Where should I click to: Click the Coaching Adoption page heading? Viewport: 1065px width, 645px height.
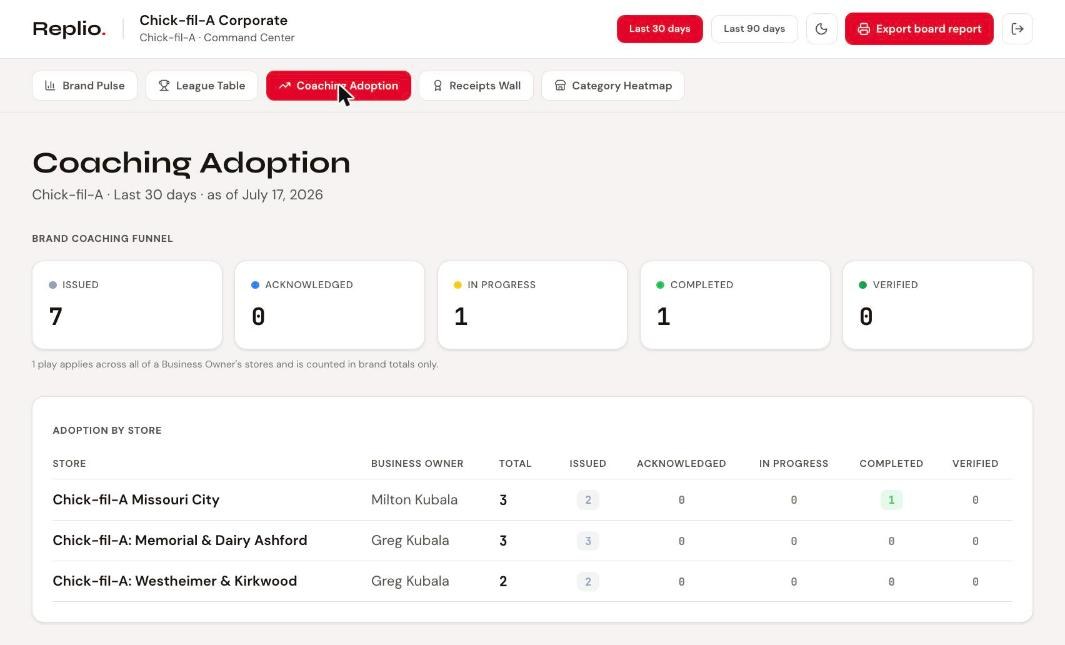point(192,163)
